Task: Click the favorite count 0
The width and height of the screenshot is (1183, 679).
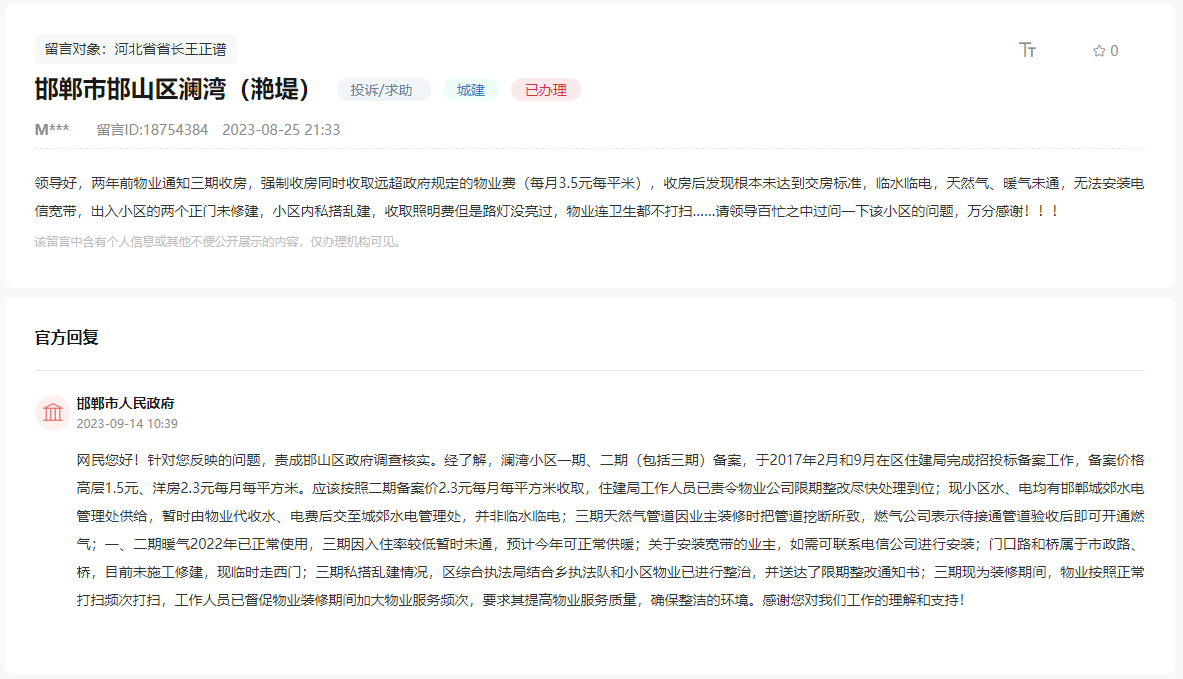Action: coord(1114,51)
